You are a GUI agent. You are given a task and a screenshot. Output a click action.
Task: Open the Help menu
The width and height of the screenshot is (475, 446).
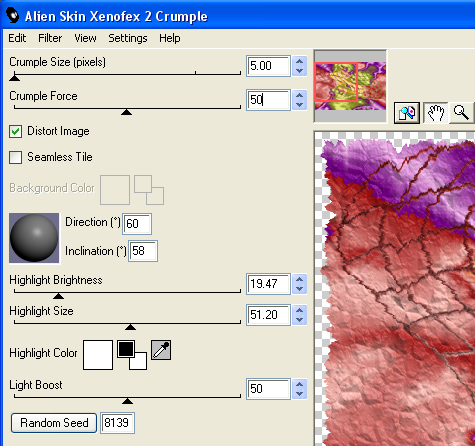point(170,38)
